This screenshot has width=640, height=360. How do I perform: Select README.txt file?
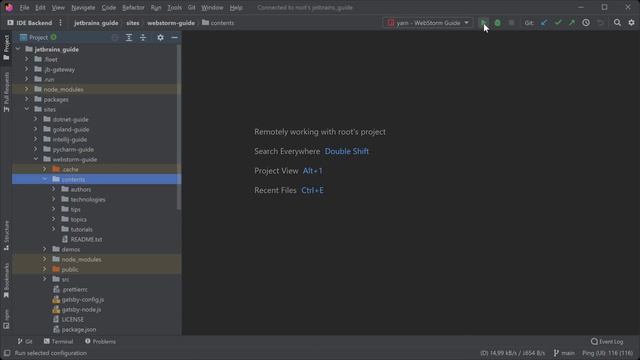tap(86, 239)
